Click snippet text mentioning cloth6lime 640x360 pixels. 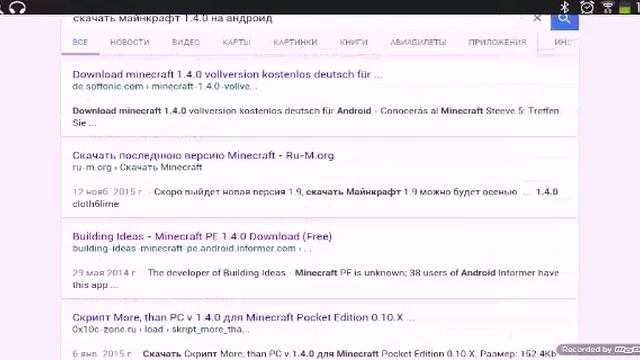pos(315,198)
